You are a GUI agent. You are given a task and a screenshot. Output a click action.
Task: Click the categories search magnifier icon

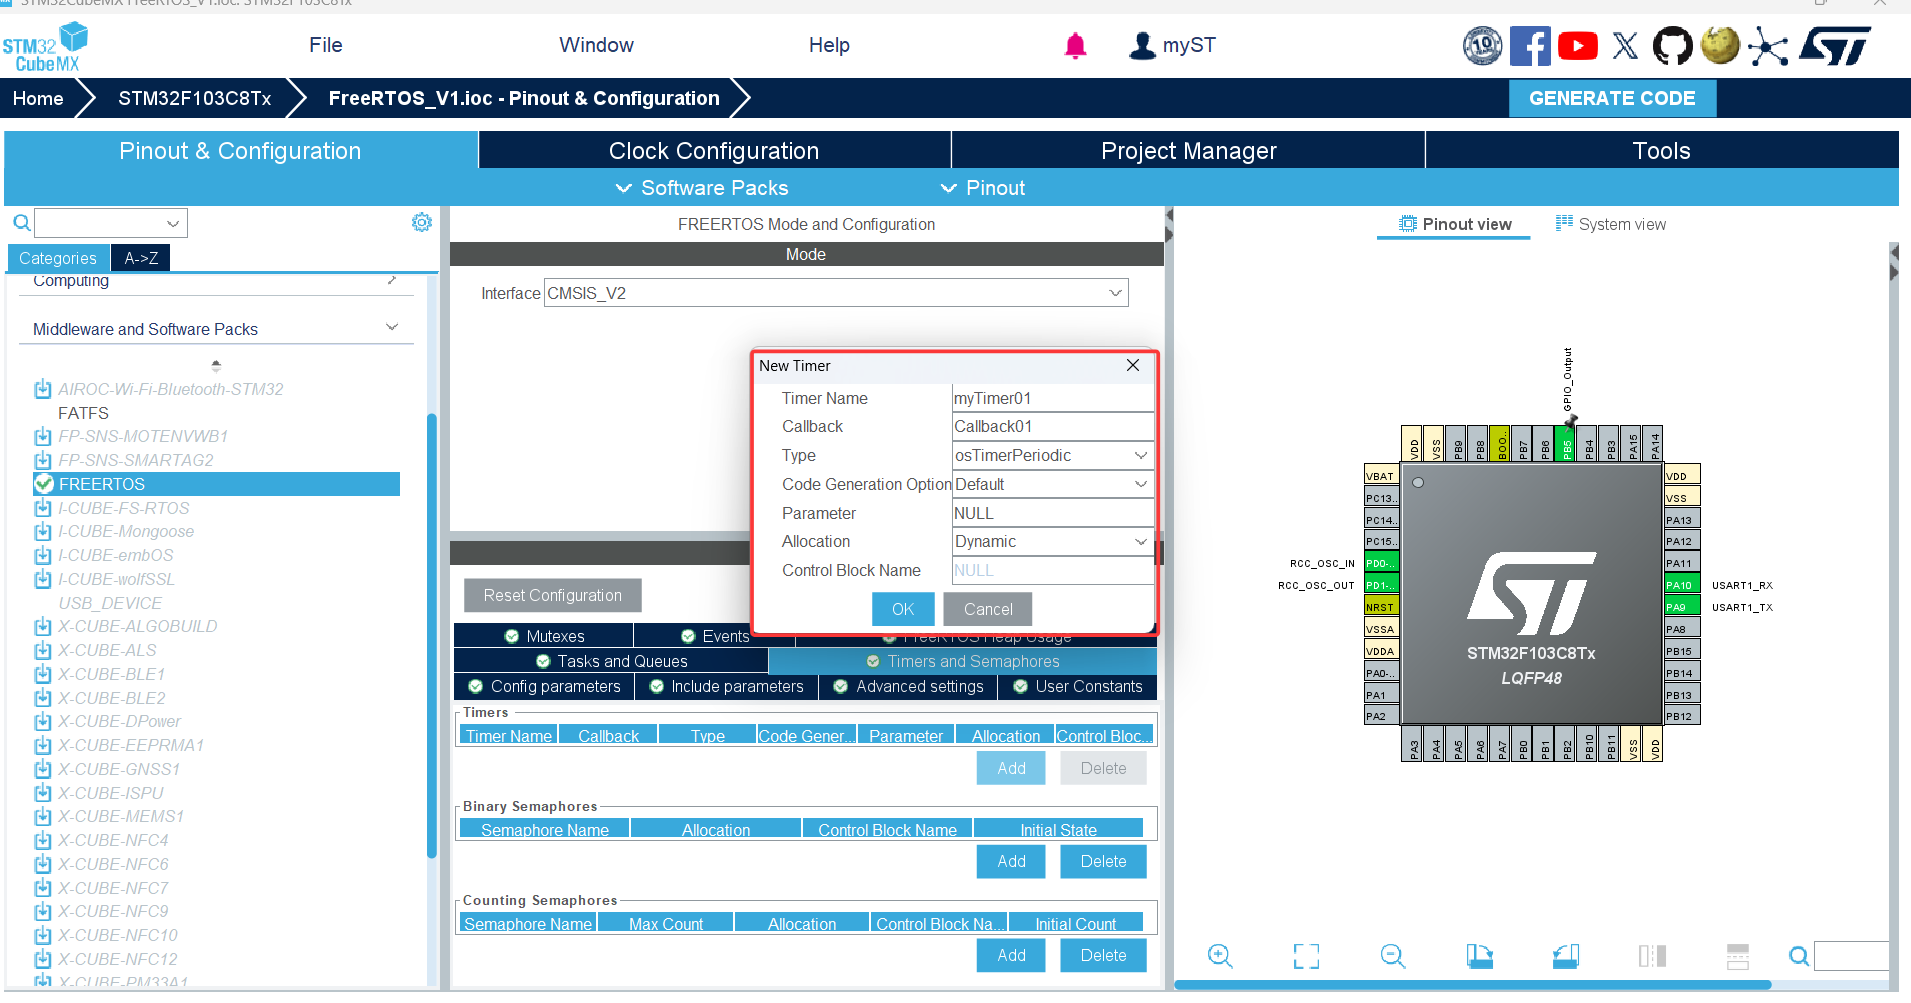[x=21, y=223]
